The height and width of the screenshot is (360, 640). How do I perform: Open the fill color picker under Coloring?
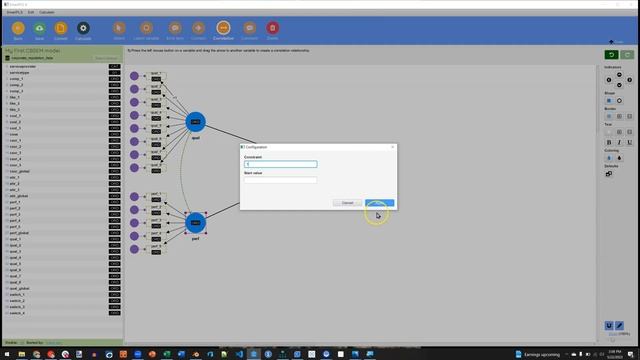pyautogui.click(x=609, y=158)
